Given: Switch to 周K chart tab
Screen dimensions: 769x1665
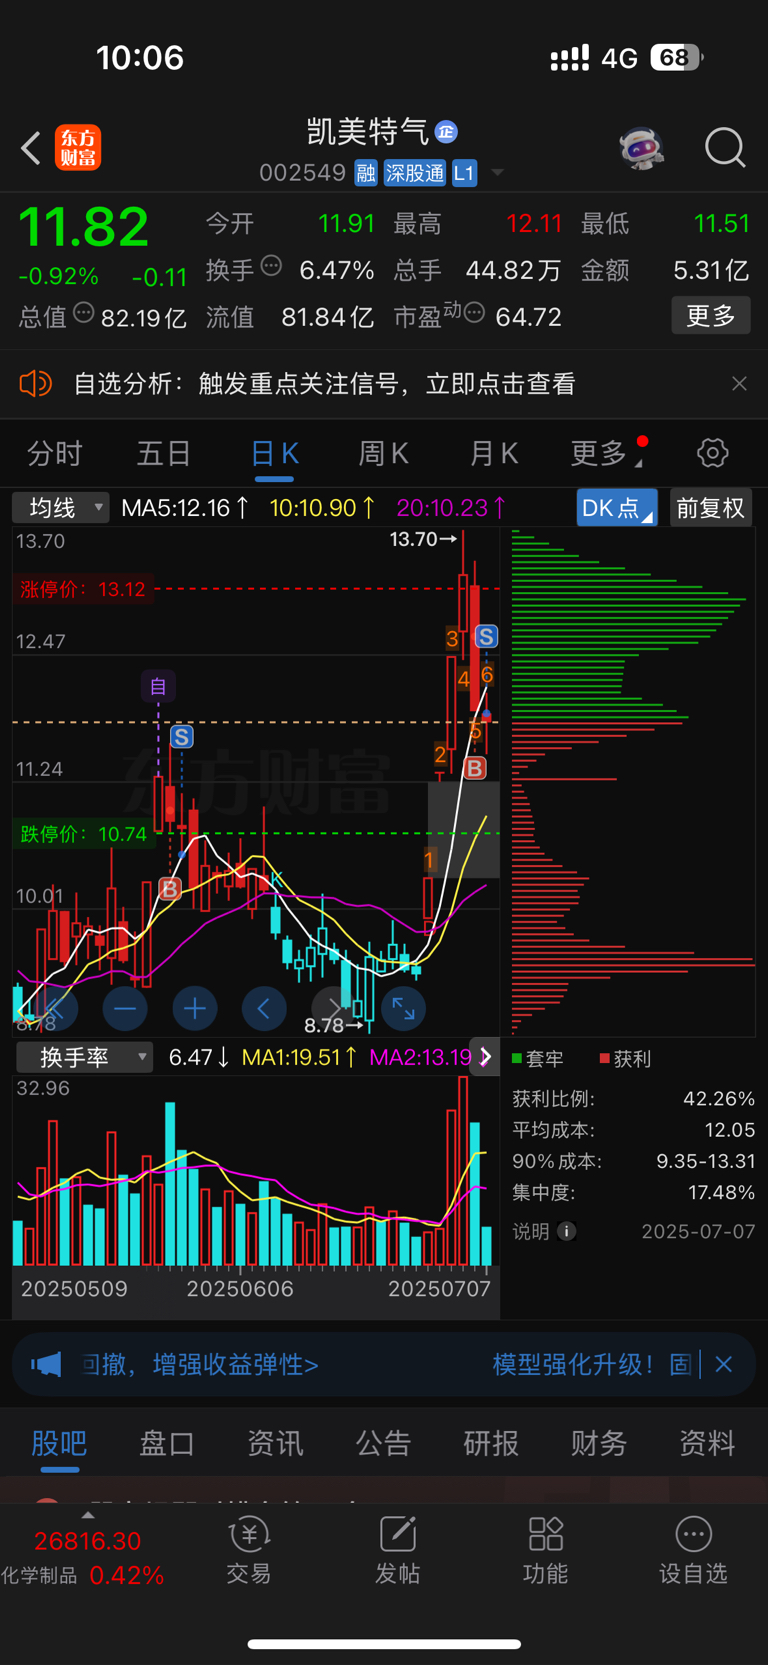Looking at the screenshot, I should pos(383,454).
